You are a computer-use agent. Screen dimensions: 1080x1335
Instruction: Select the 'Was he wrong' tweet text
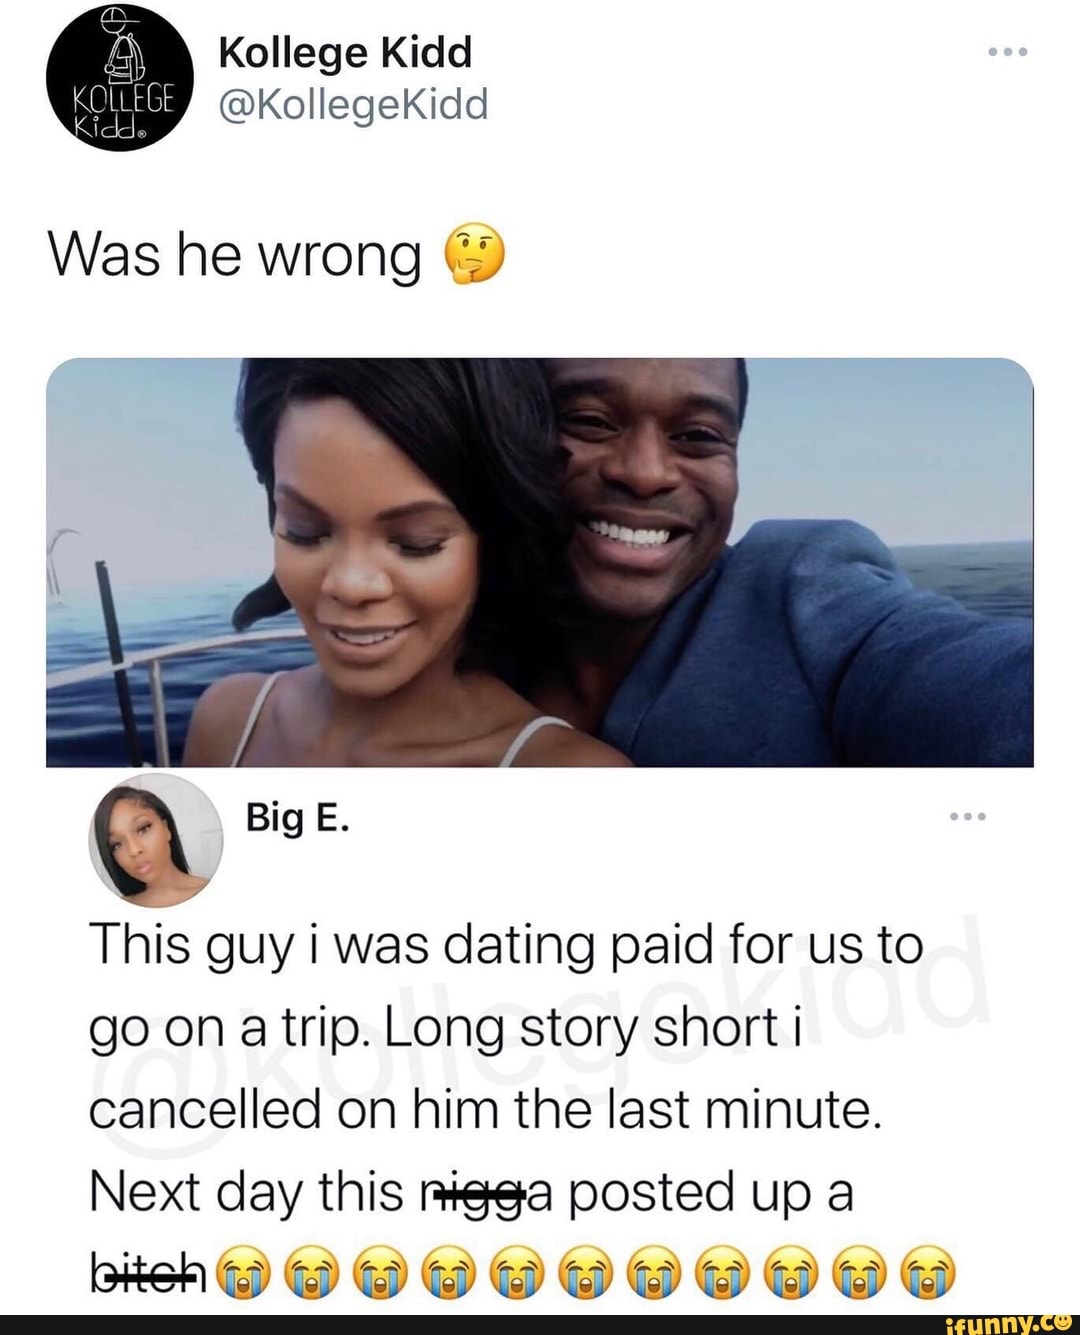pos(235,256)
